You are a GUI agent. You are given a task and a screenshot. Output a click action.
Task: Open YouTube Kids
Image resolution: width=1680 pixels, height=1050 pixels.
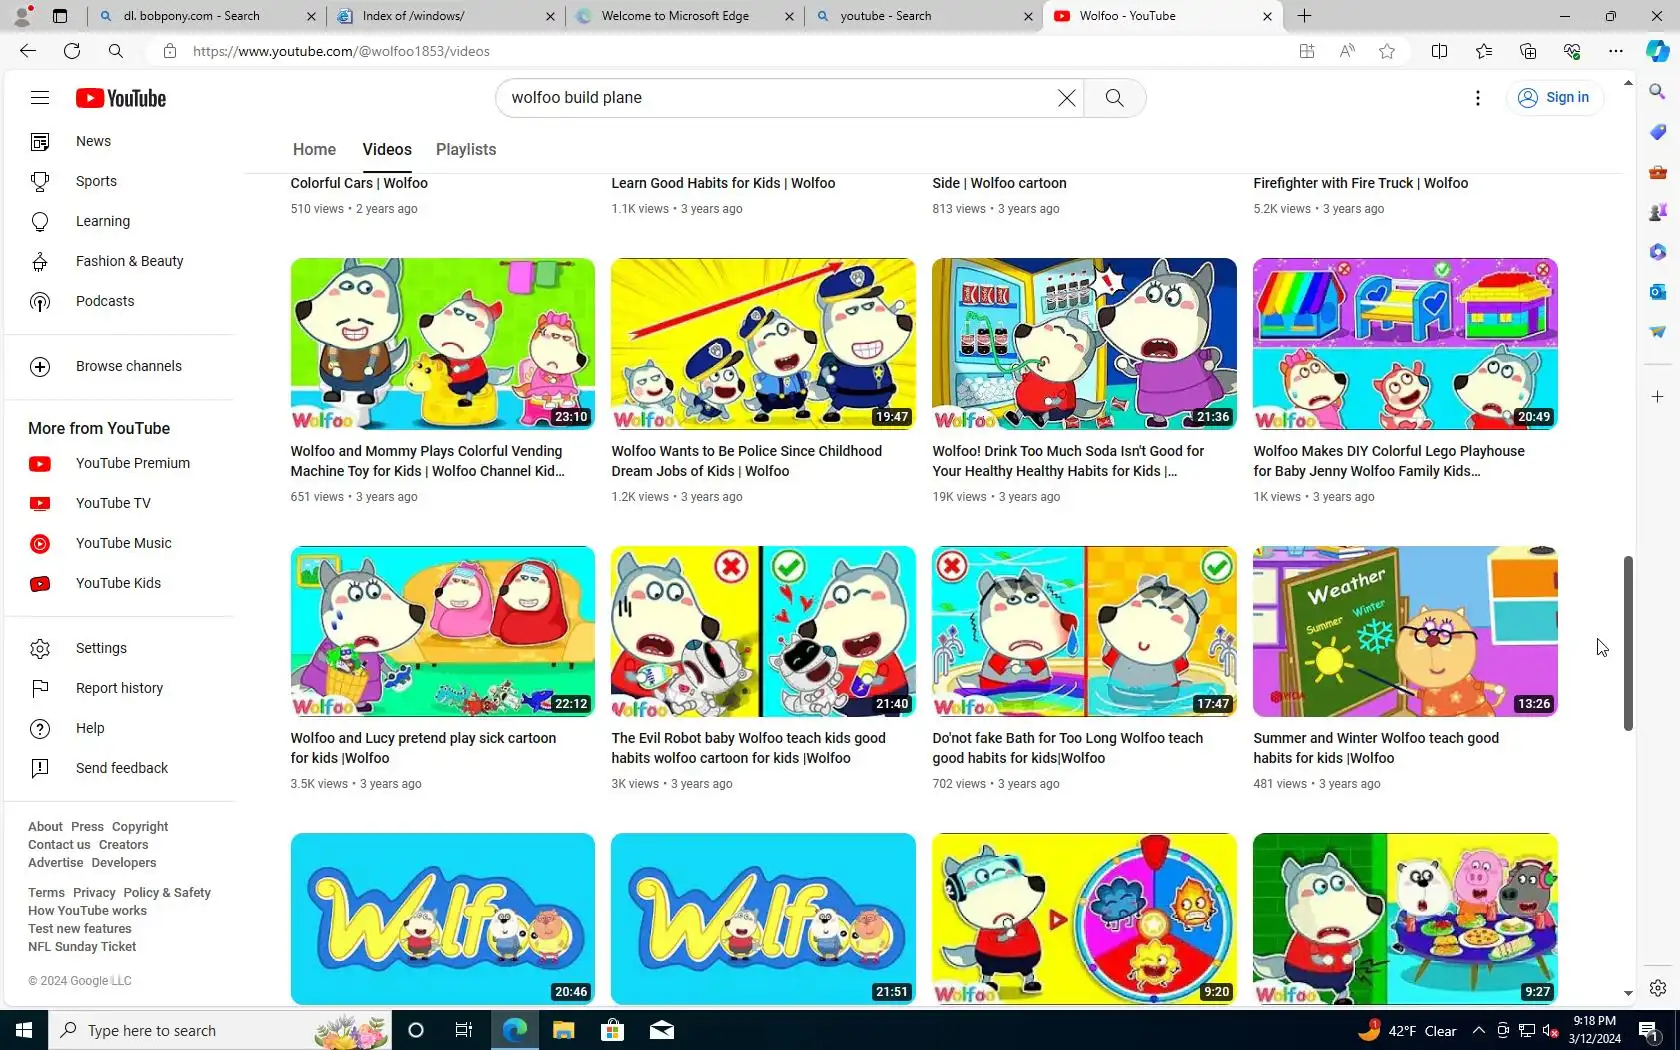click(x=120, y=584)
